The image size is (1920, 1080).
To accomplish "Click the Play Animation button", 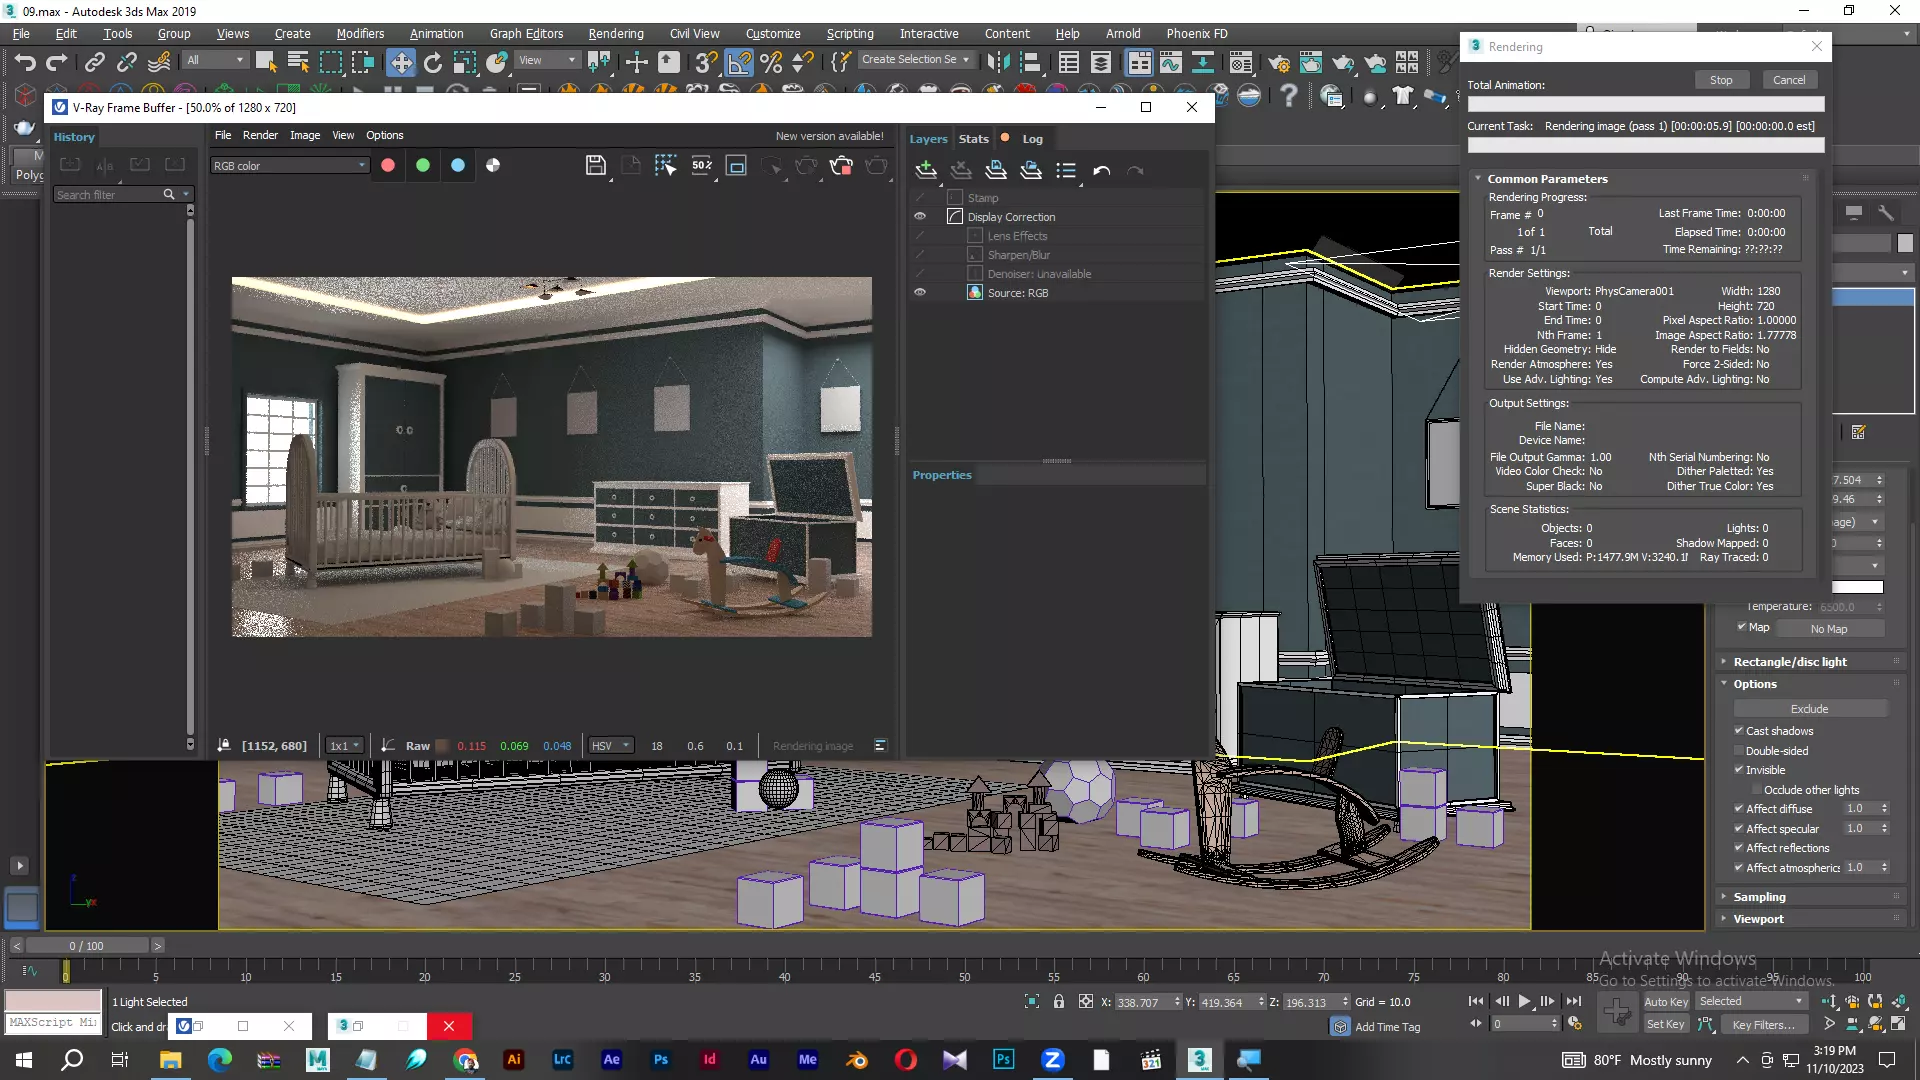I will click(1524, 1001).
